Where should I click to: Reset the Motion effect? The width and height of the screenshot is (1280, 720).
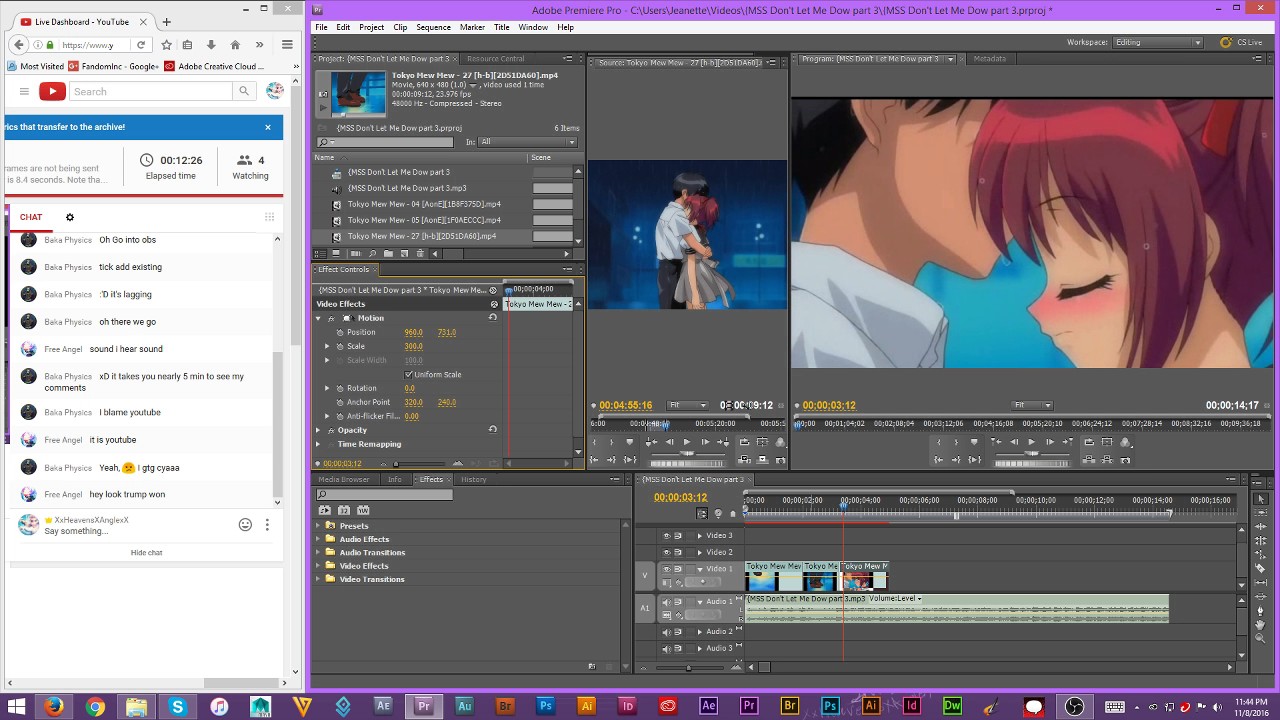(x=492, y=317)
